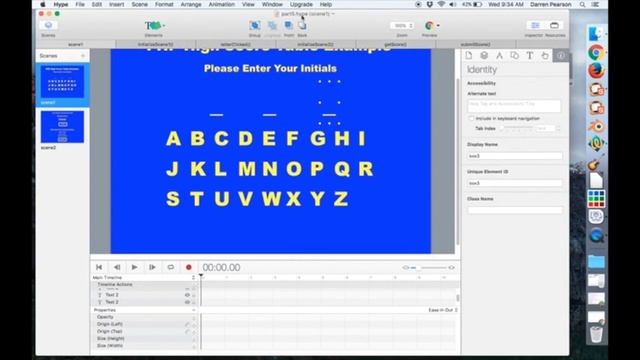Screen dimensions: 640x360
Task: Select the letter Z on canvas
Action: pos(341,199)
